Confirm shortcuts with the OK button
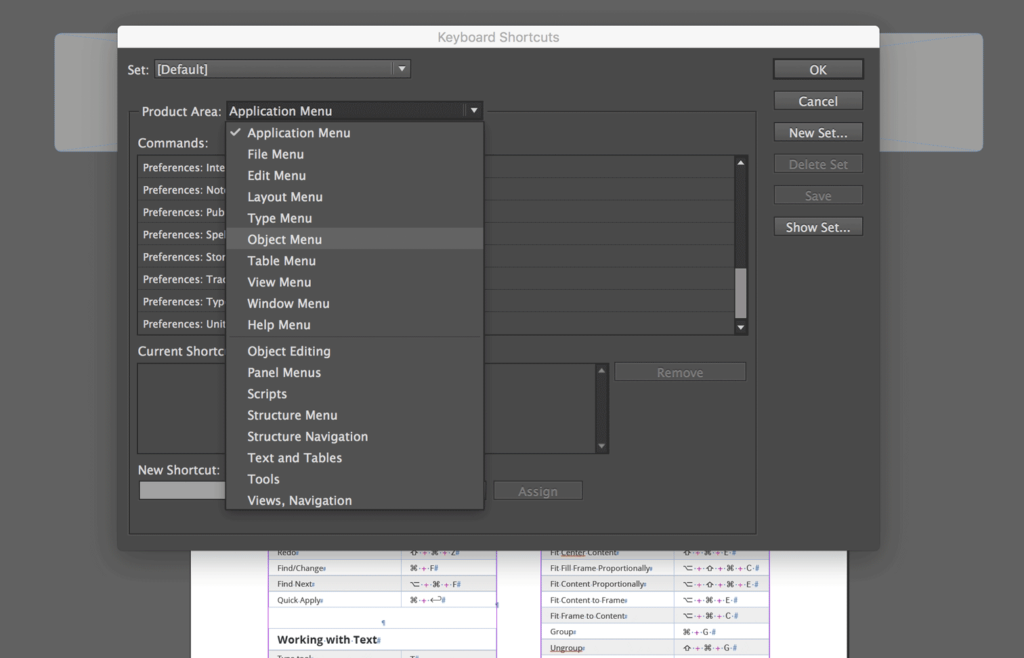1024x658 pixels. tap(817, 69)
